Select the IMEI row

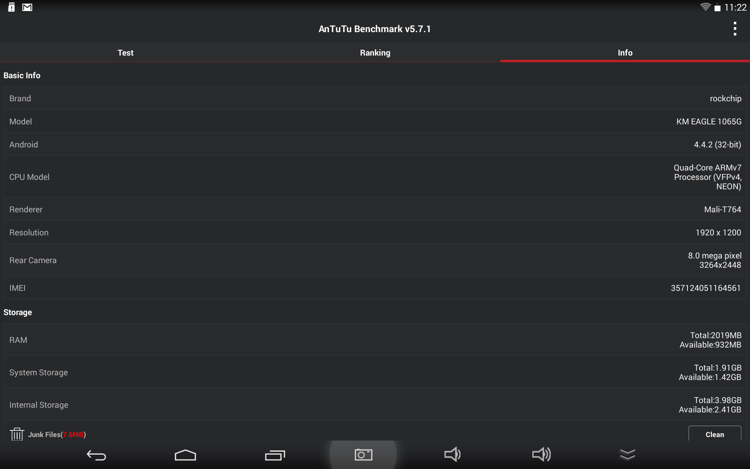pos(375,288)
